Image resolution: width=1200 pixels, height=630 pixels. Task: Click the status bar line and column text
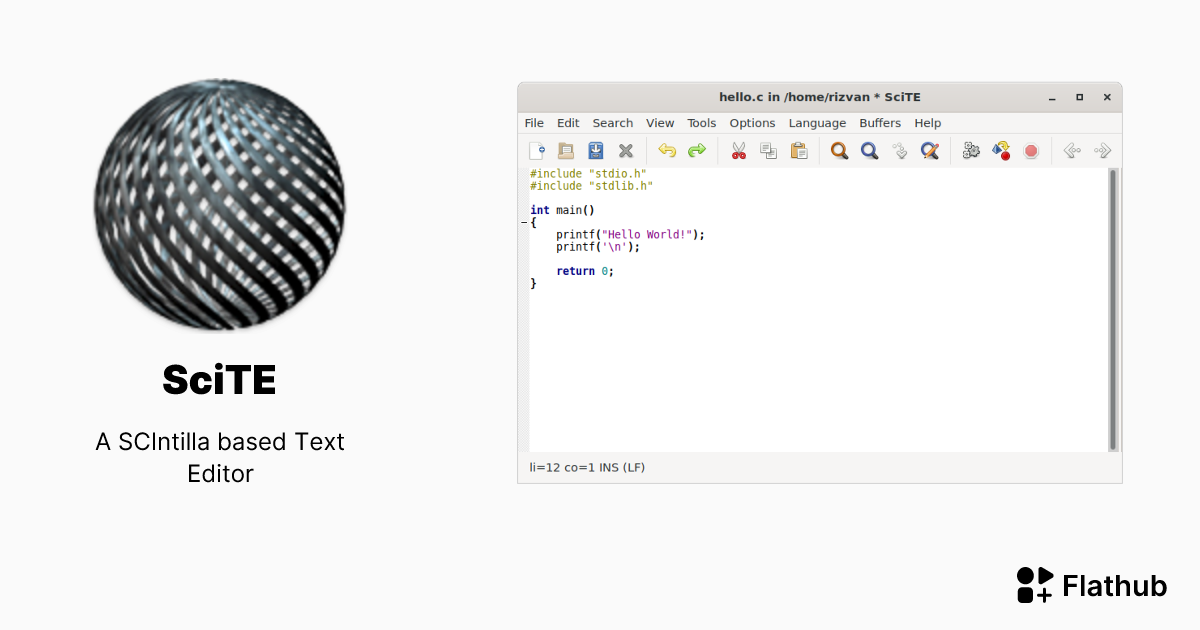coord(587,468)
